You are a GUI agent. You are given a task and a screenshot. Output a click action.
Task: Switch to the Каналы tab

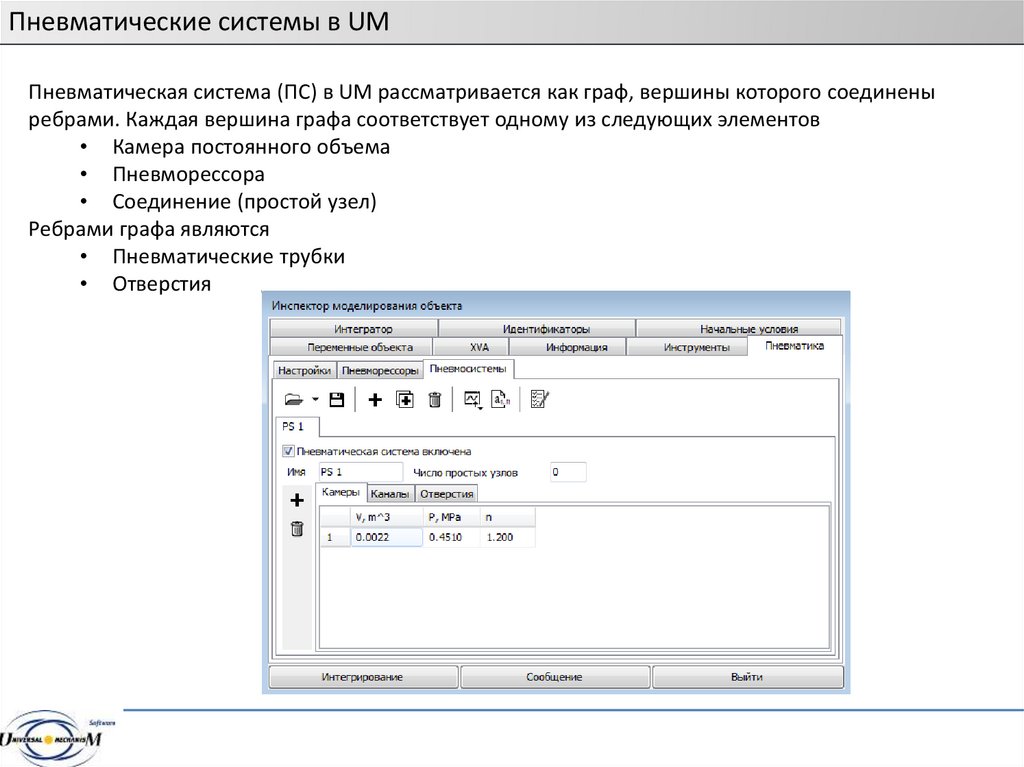click(x=390, y=494)
